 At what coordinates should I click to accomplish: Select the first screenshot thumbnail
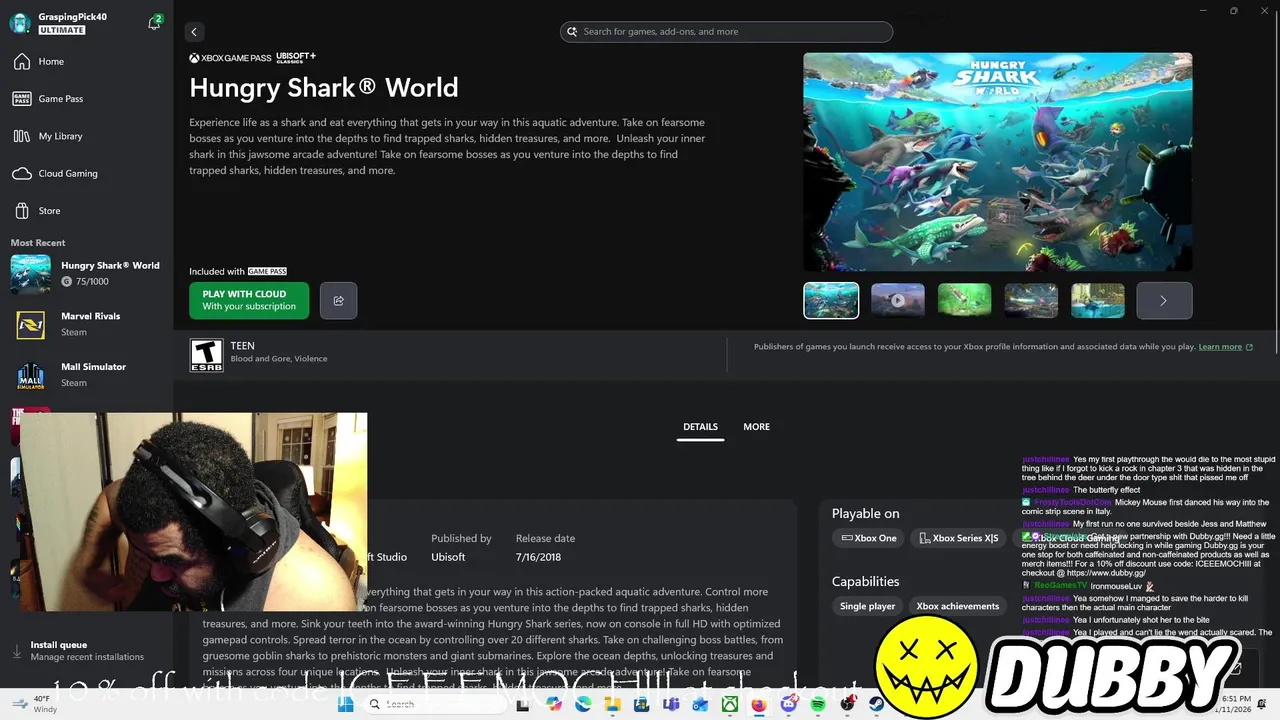pyautogui.click(x=831, y=300)
